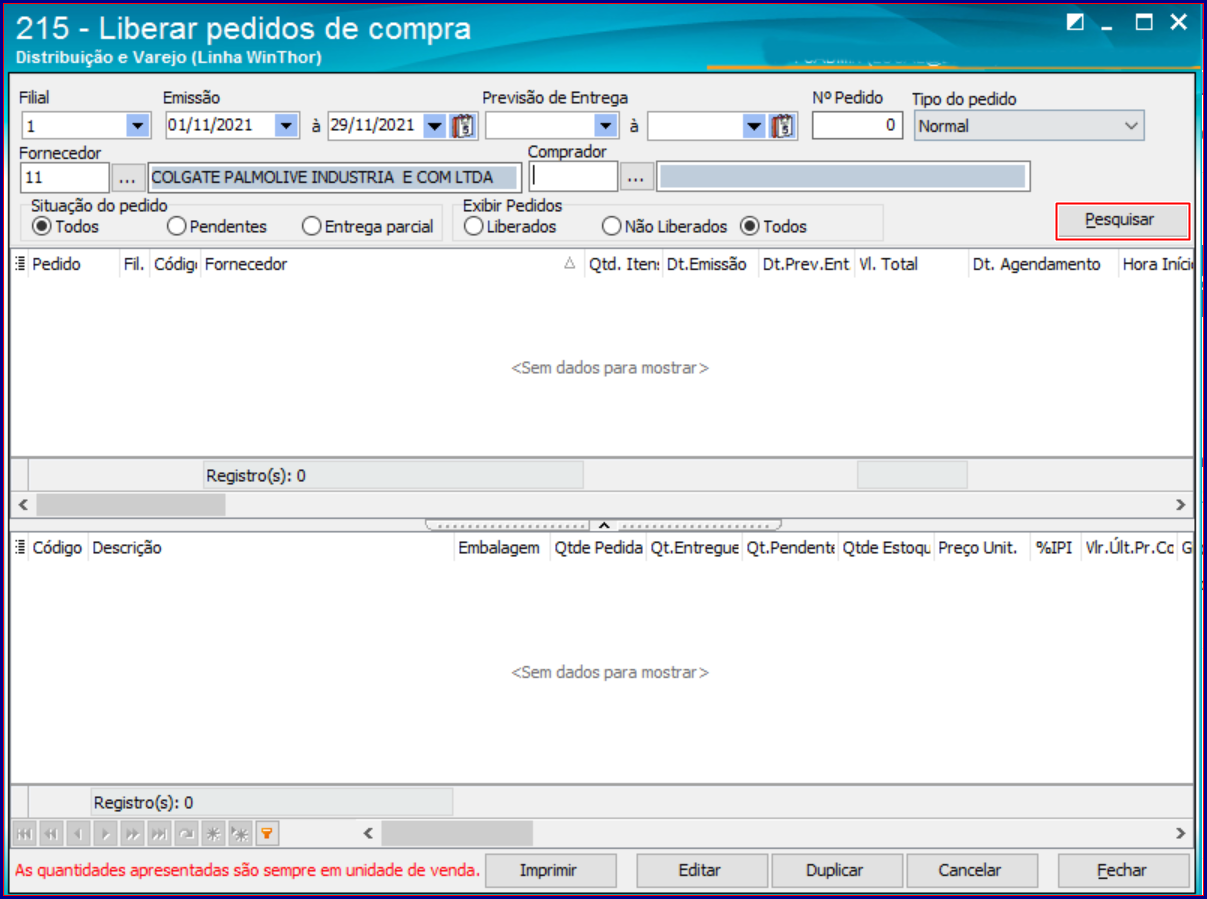The image size is (1207, 899).
Task: Click the Duplicar button
Action: tap(836, 871)
